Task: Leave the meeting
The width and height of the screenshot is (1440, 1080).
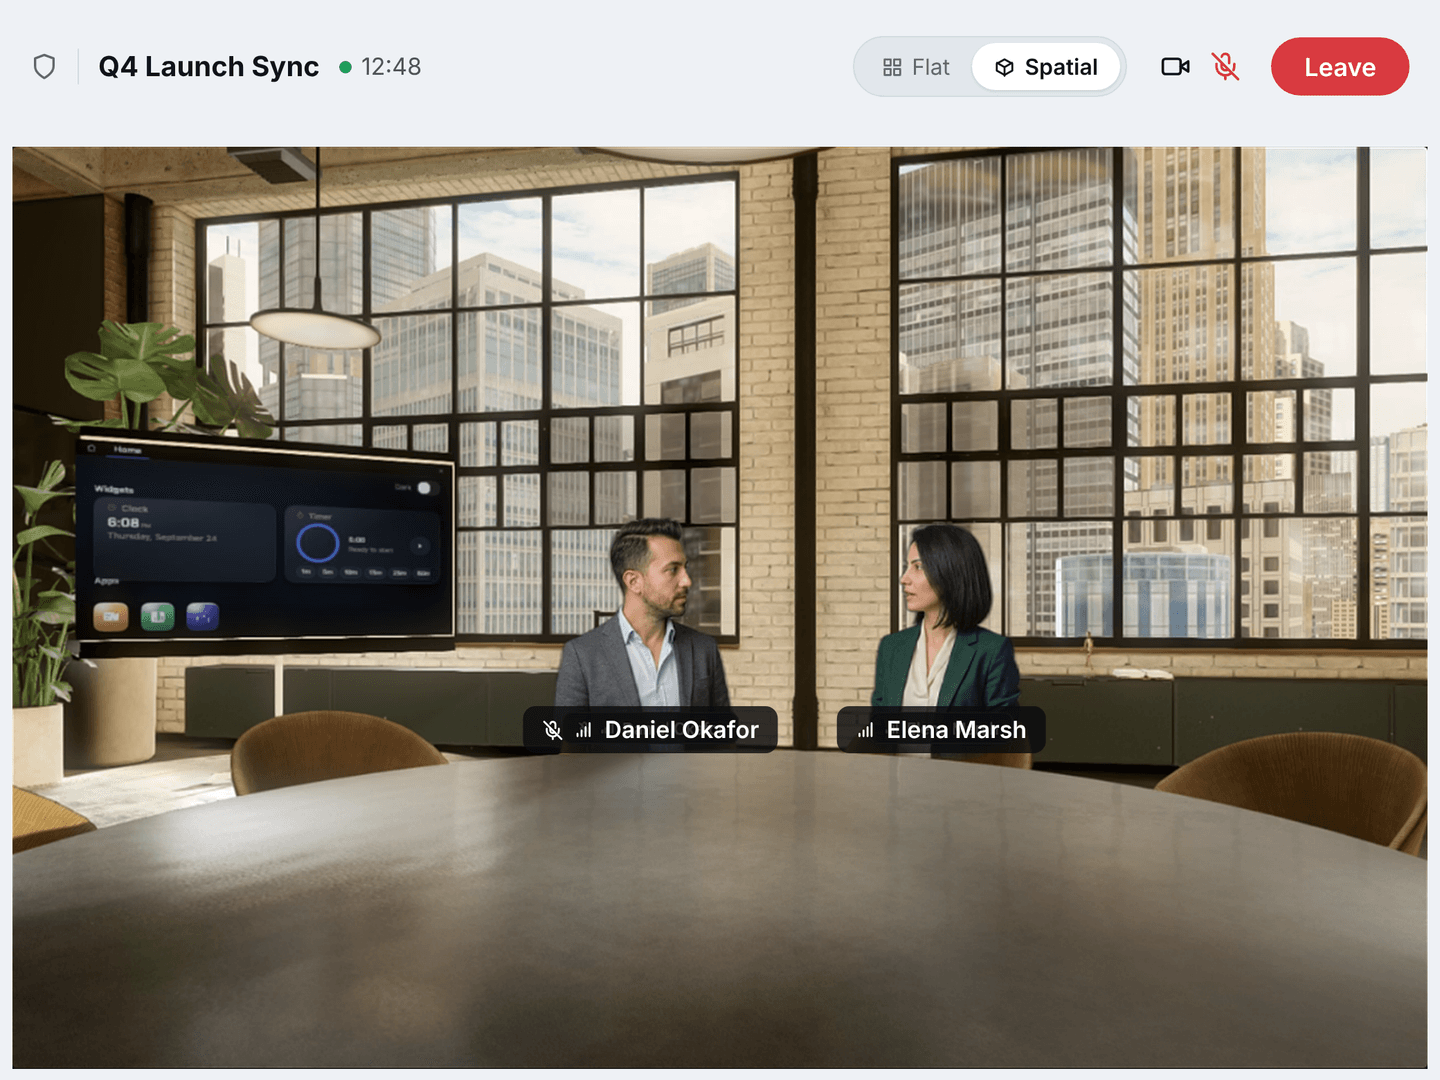Action: tap(1340, 67)
